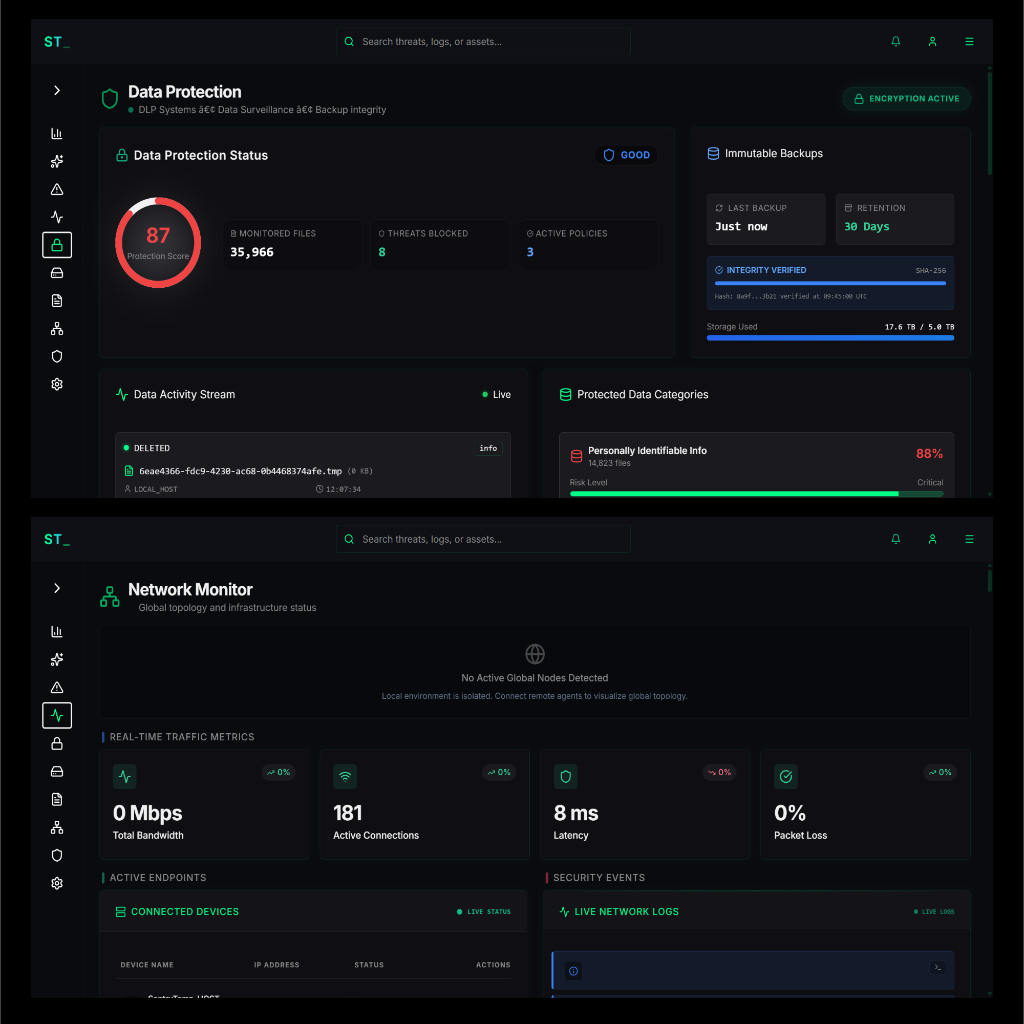Open notifications bell in Network Monitor window
The width and height of the screenshot is (1024, 1024).
tap(895, 539)
